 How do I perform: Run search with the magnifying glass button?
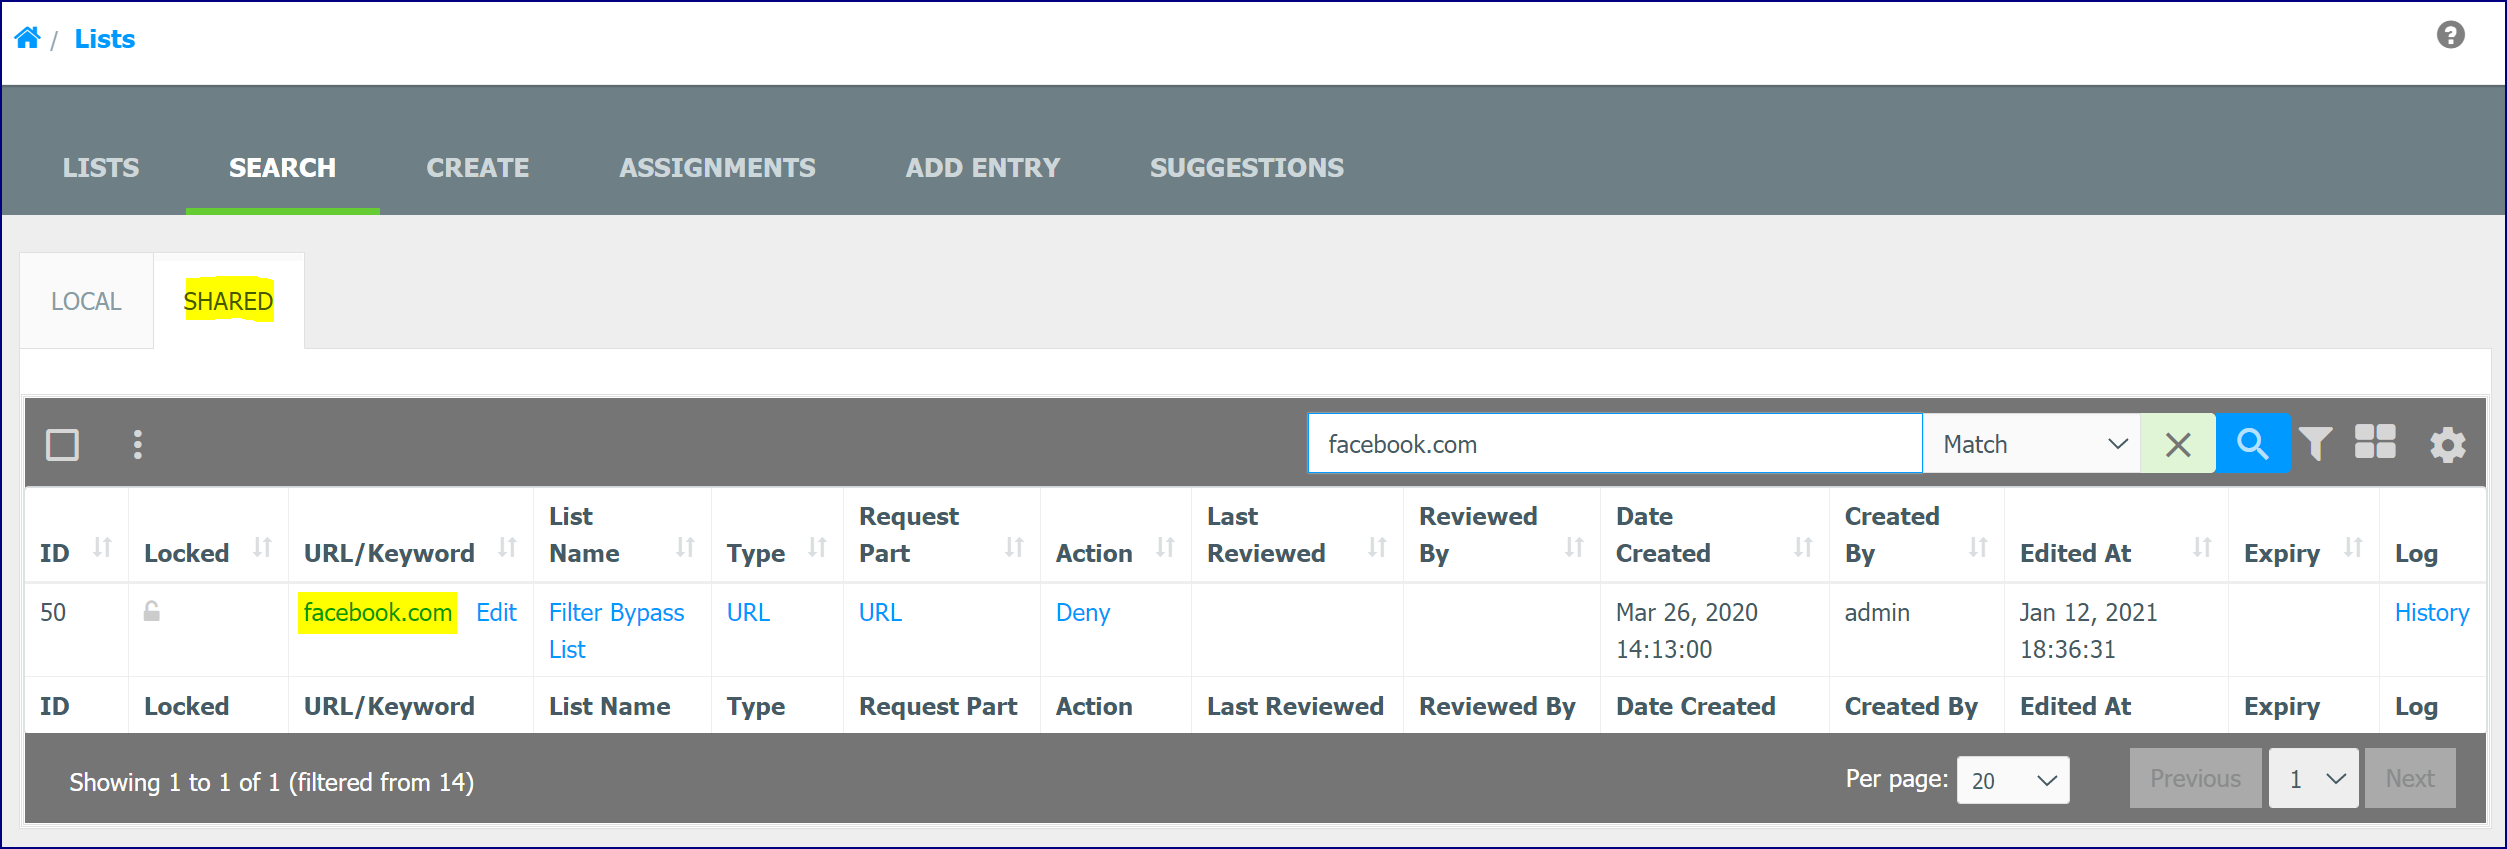coord(2253,444)
